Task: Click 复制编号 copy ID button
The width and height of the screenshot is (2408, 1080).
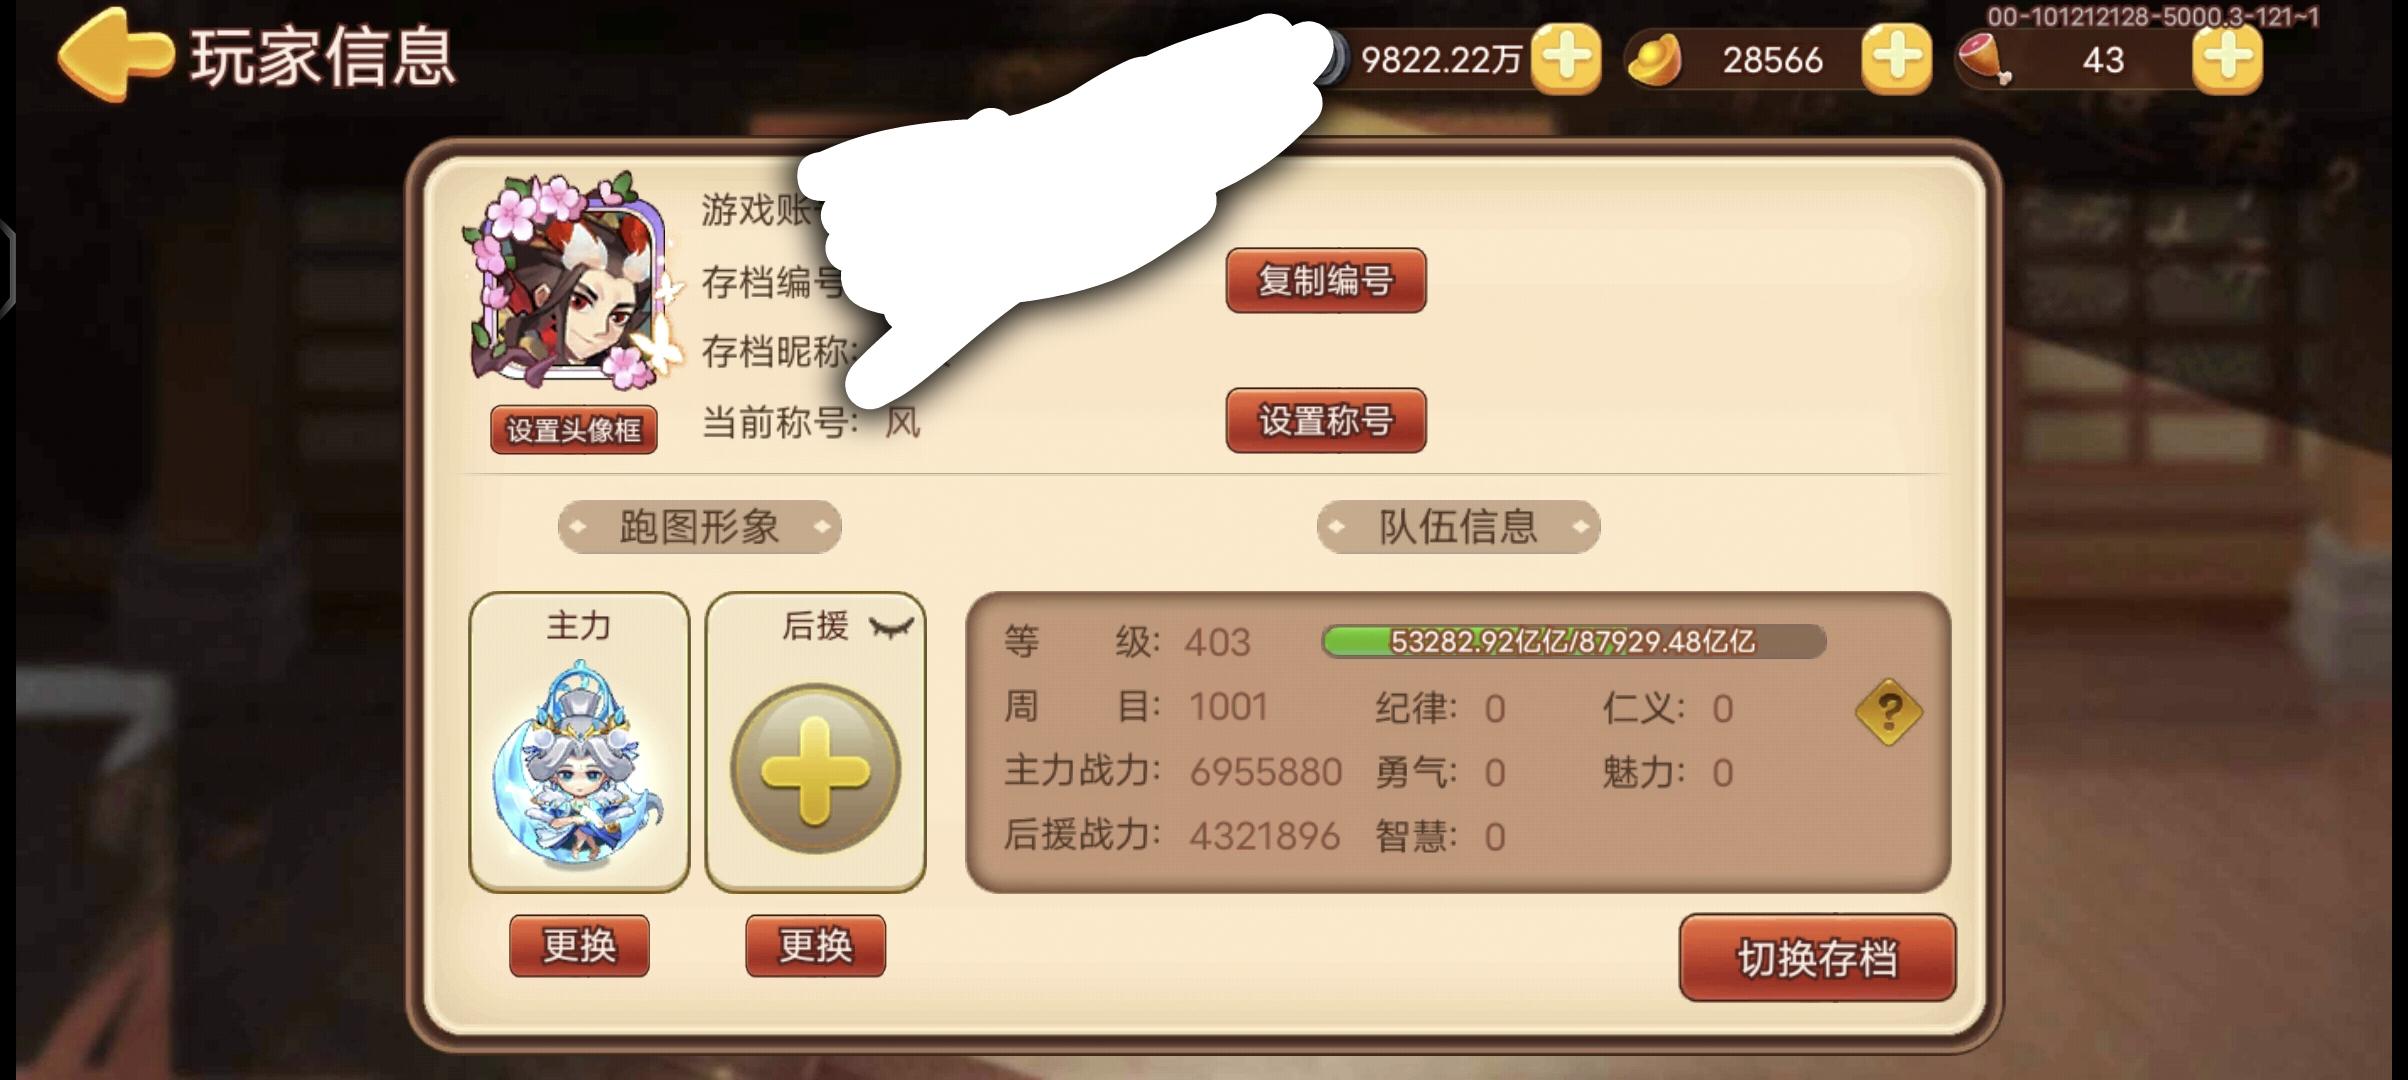Action: (1326, 280)
